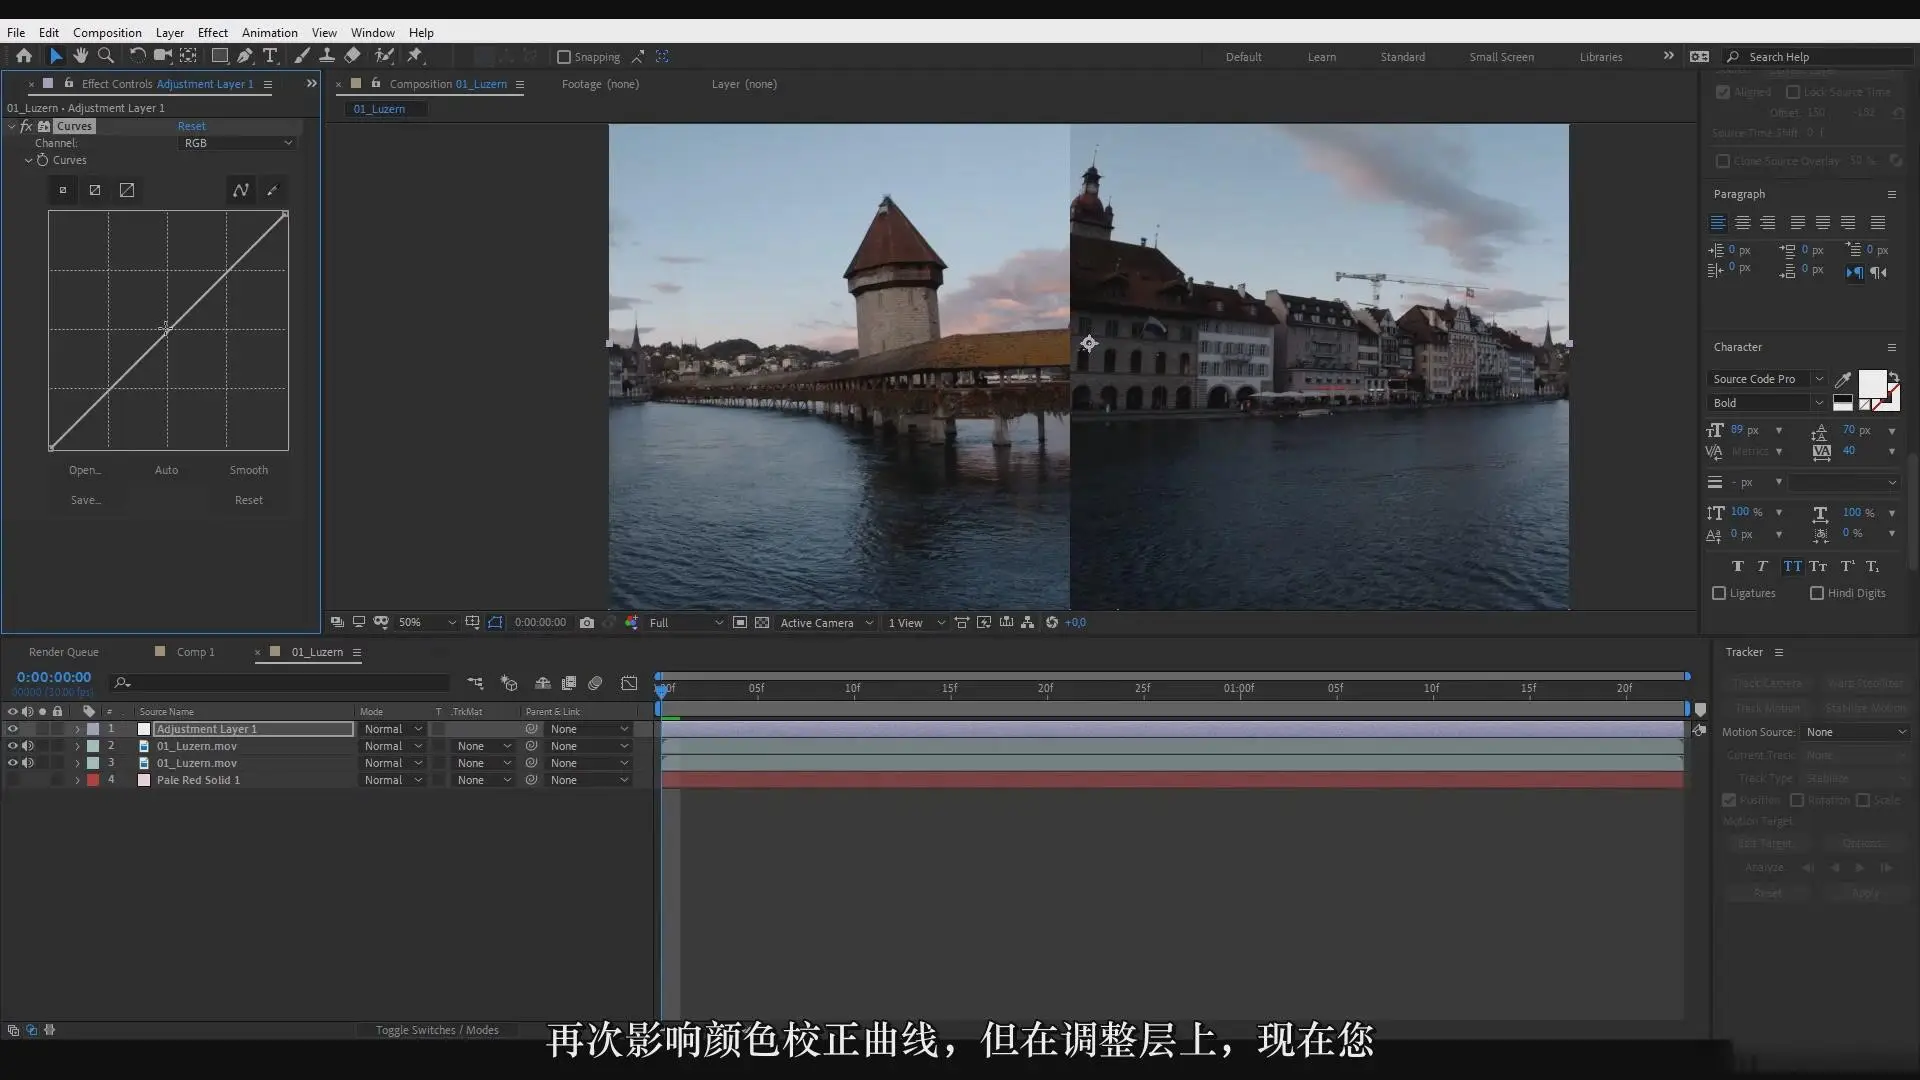The image size is (1920, 1080).
Task: Open the 50% magnification dropdown
Action: (427, 622)
